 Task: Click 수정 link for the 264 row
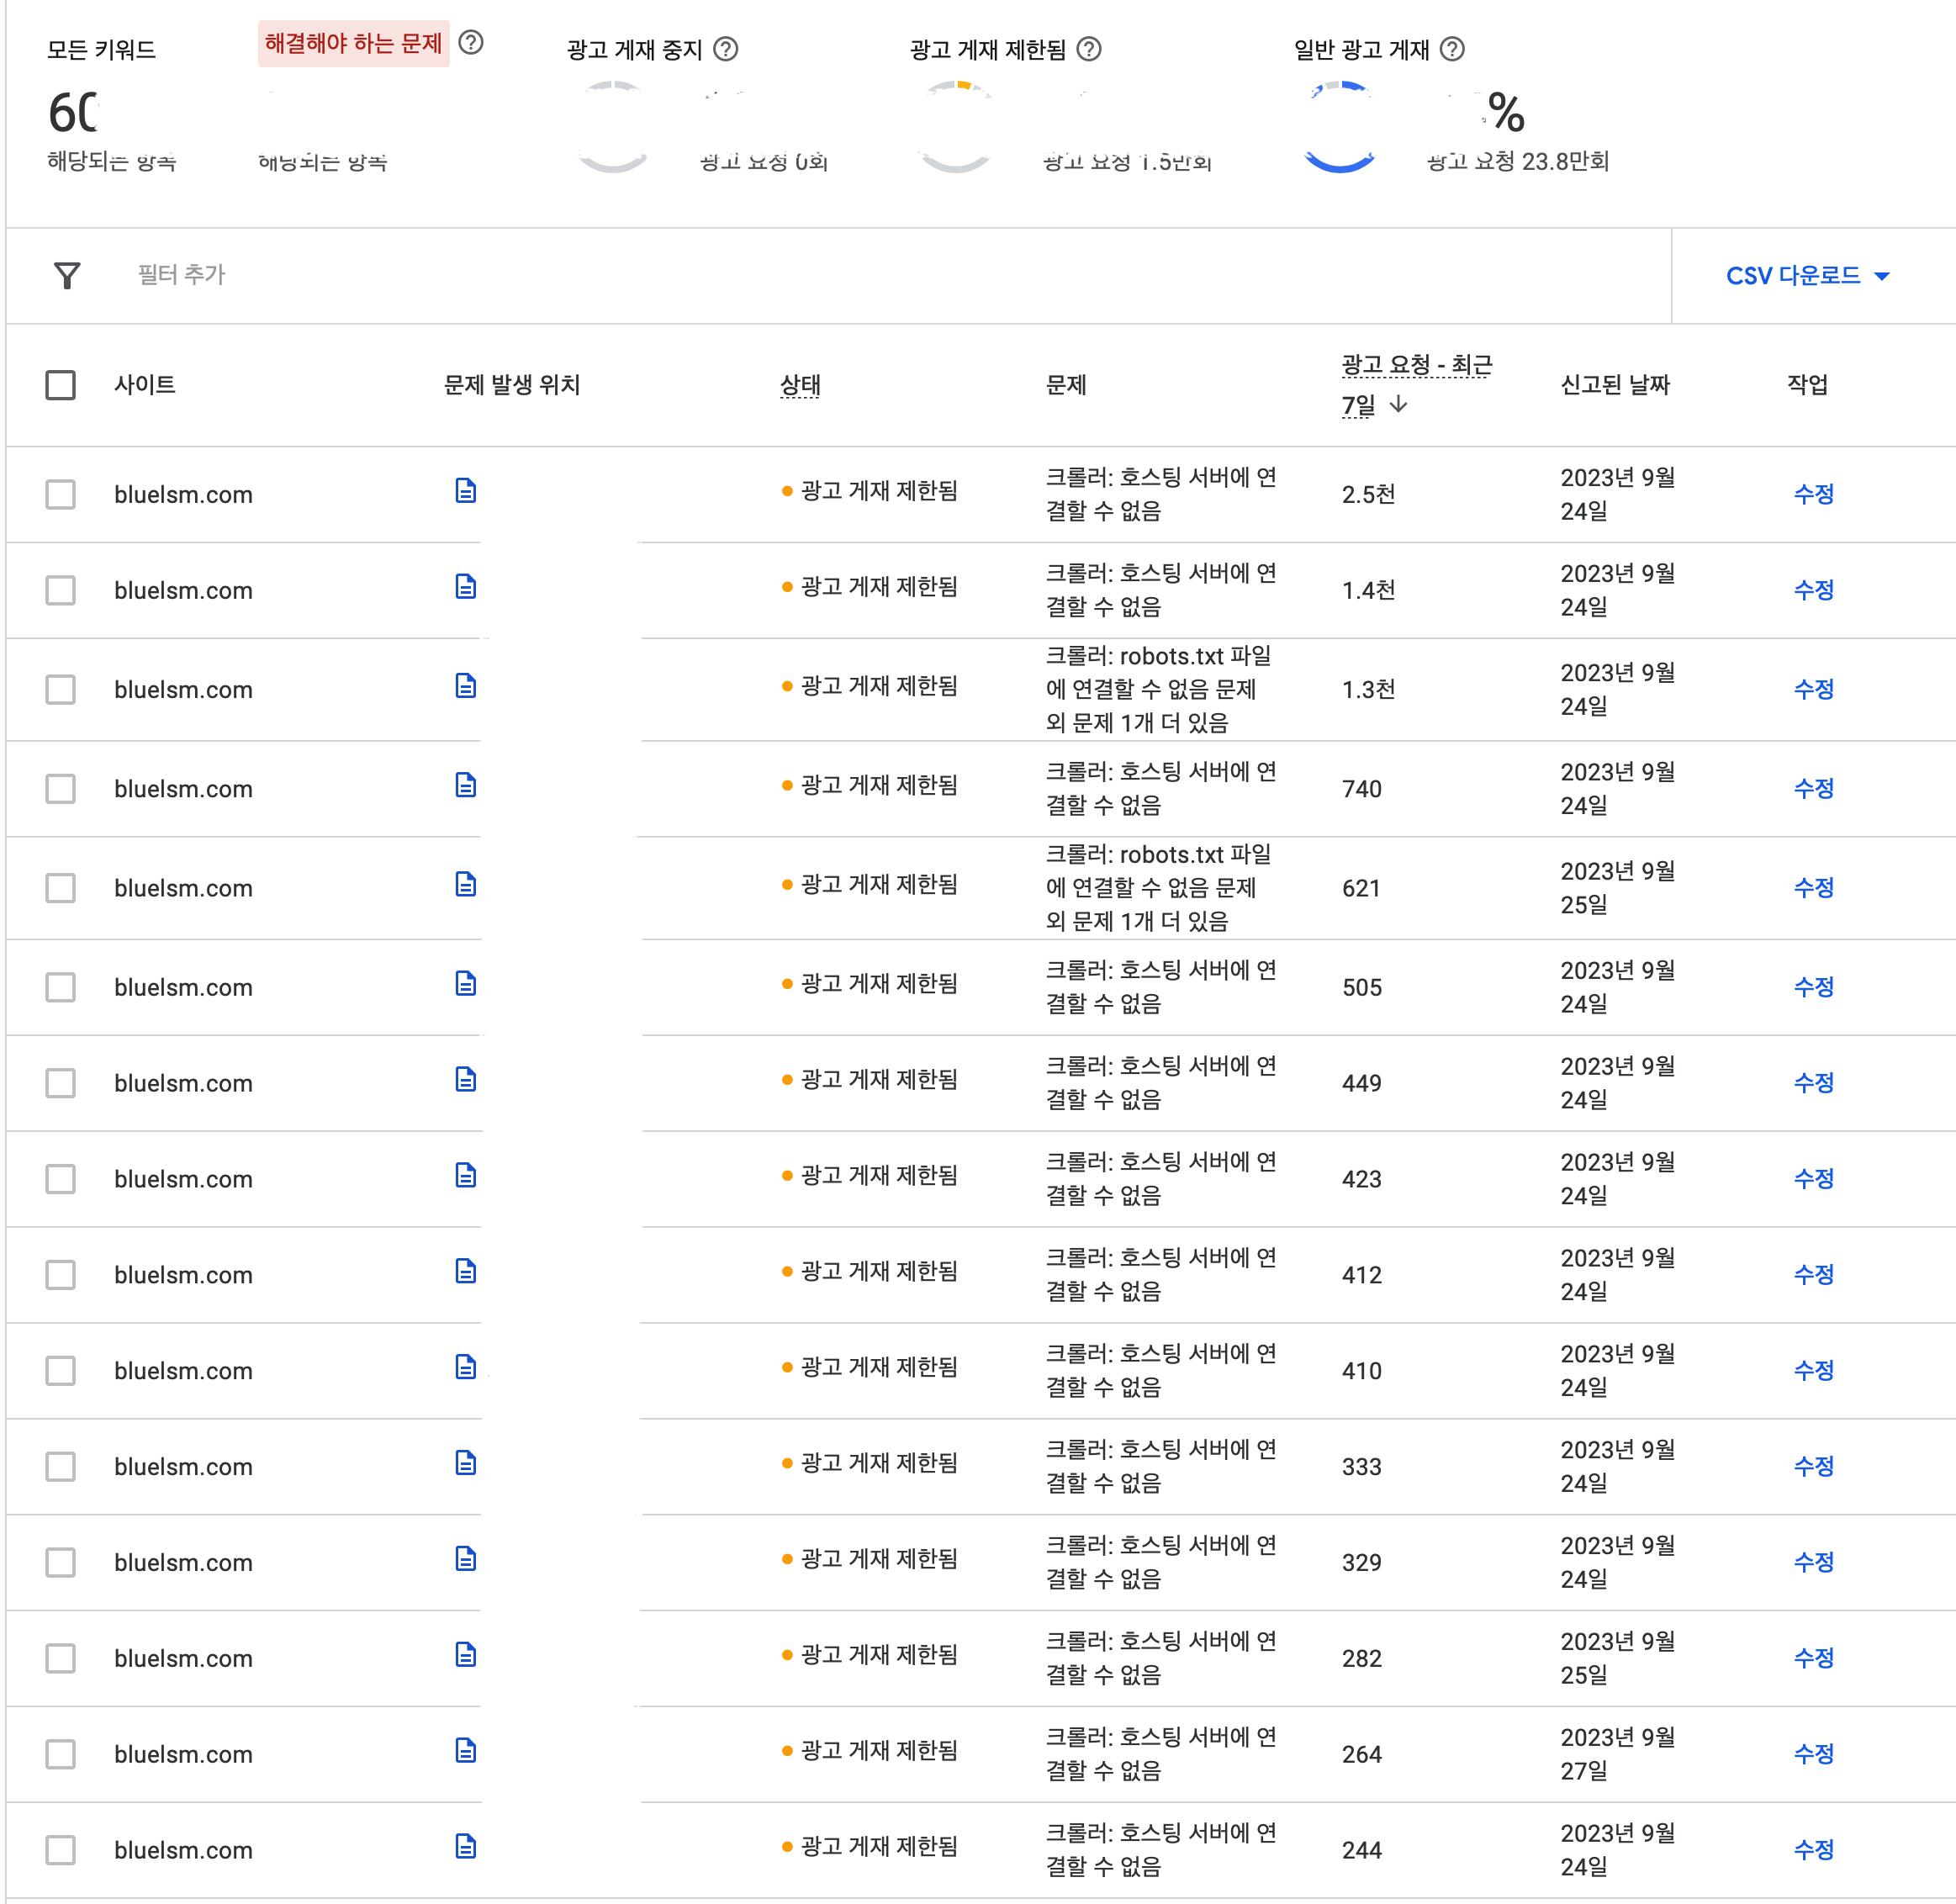1813,1754
